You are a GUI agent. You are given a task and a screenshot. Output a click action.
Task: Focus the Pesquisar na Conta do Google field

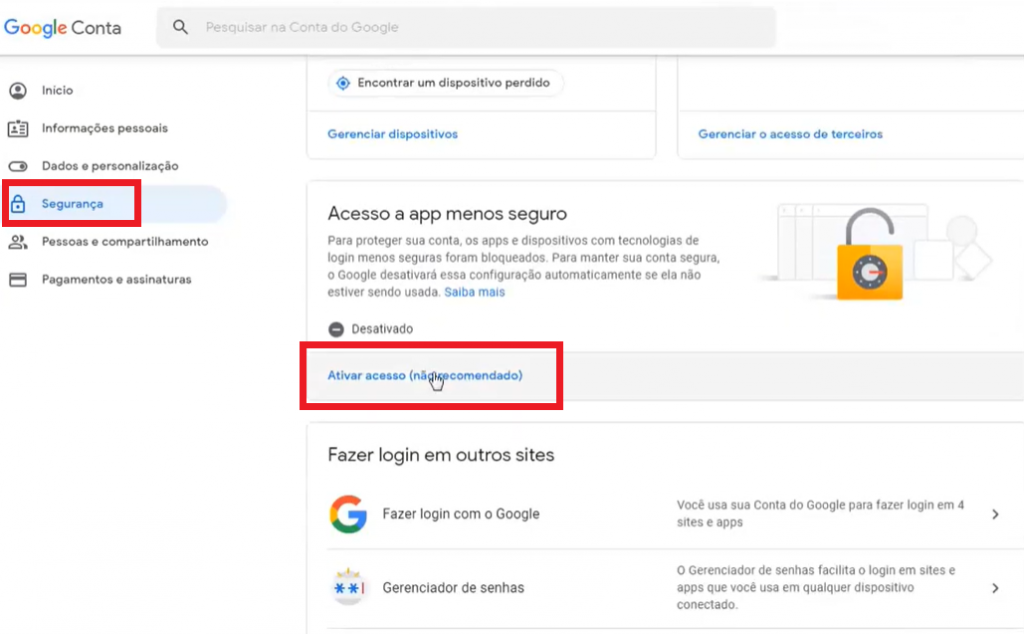[x=466, y=27]
